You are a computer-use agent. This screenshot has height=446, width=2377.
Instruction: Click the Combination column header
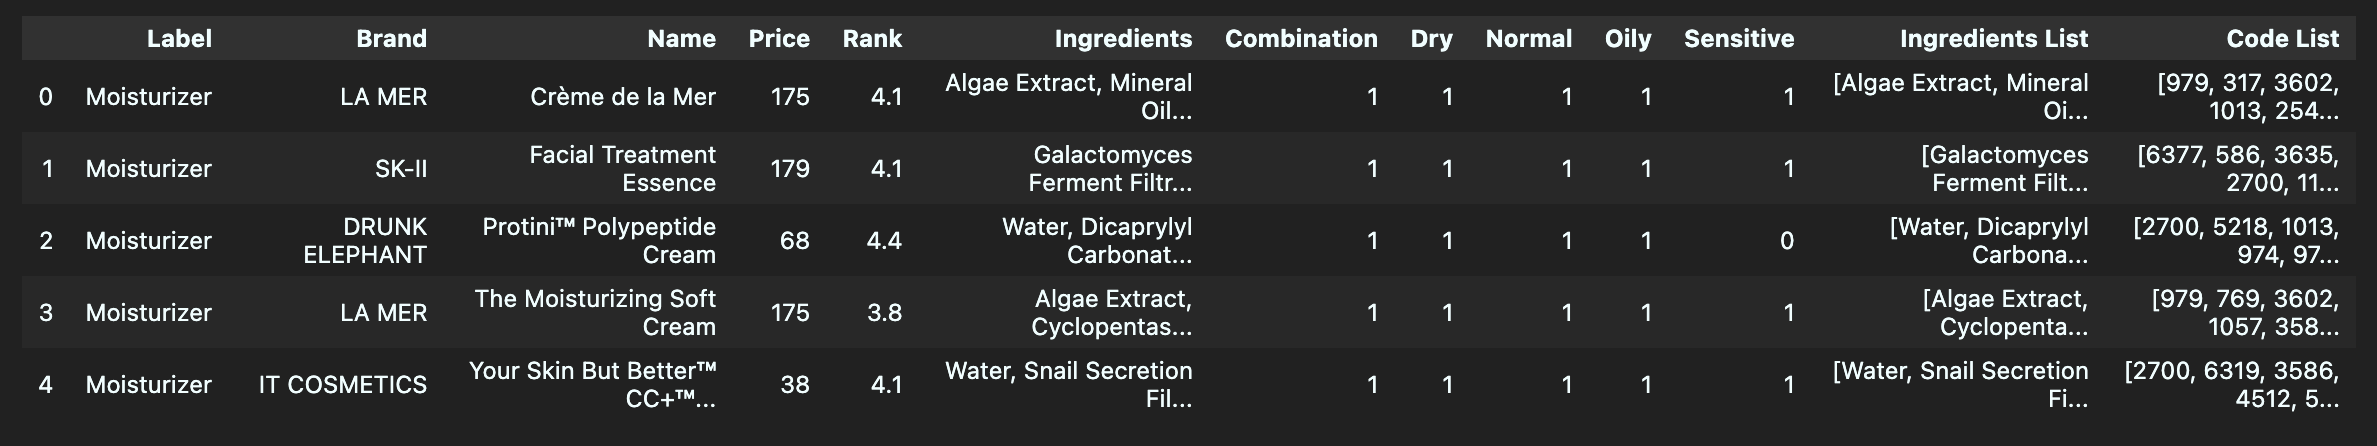(1301, 39)
